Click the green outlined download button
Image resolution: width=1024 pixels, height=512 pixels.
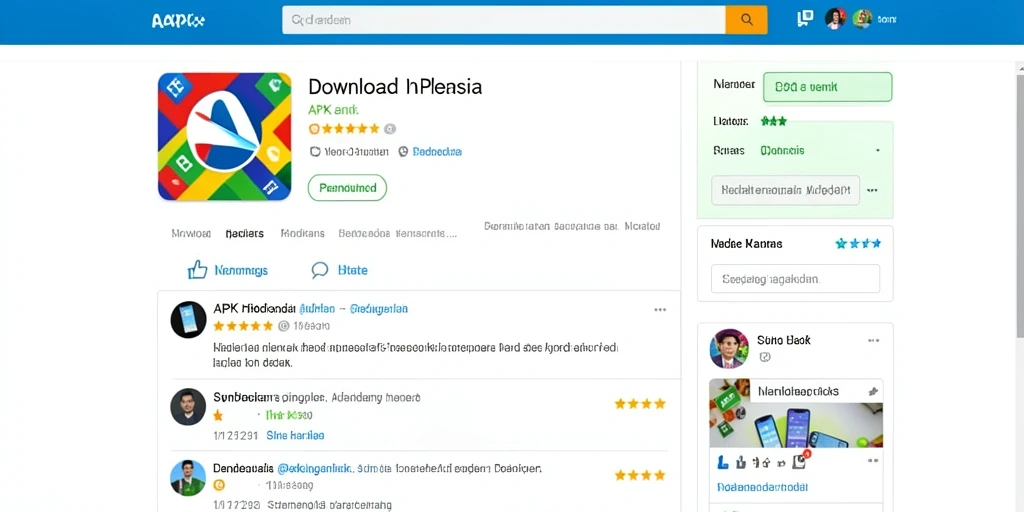pyautogui.click(x=347, y=188)
